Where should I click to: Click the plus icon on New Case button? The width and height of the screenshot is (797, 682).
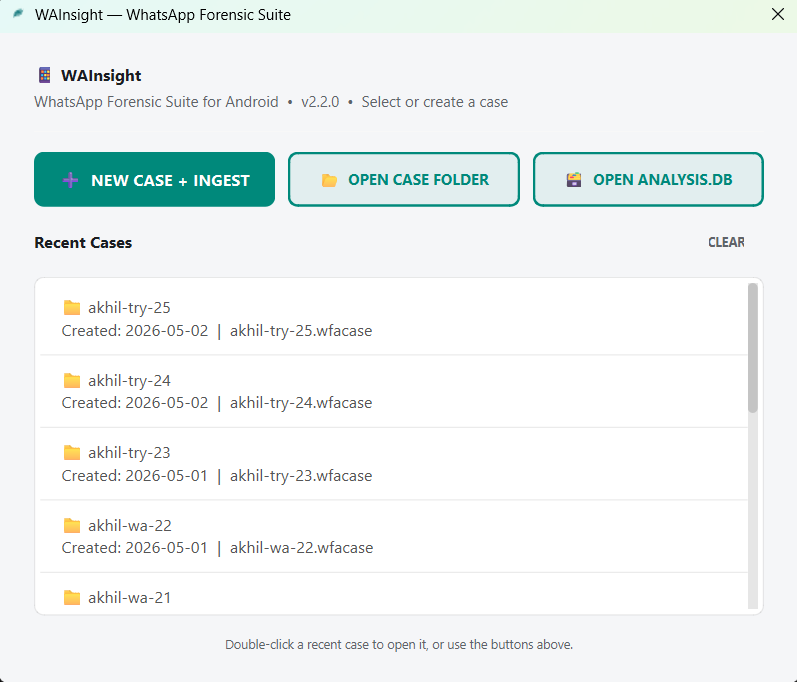70,180
